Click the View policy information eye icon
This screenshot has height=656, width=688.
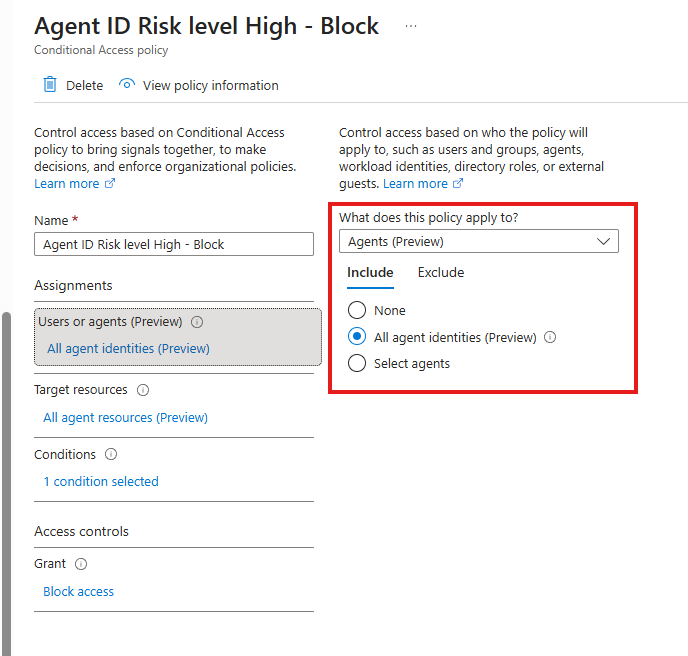127,85
